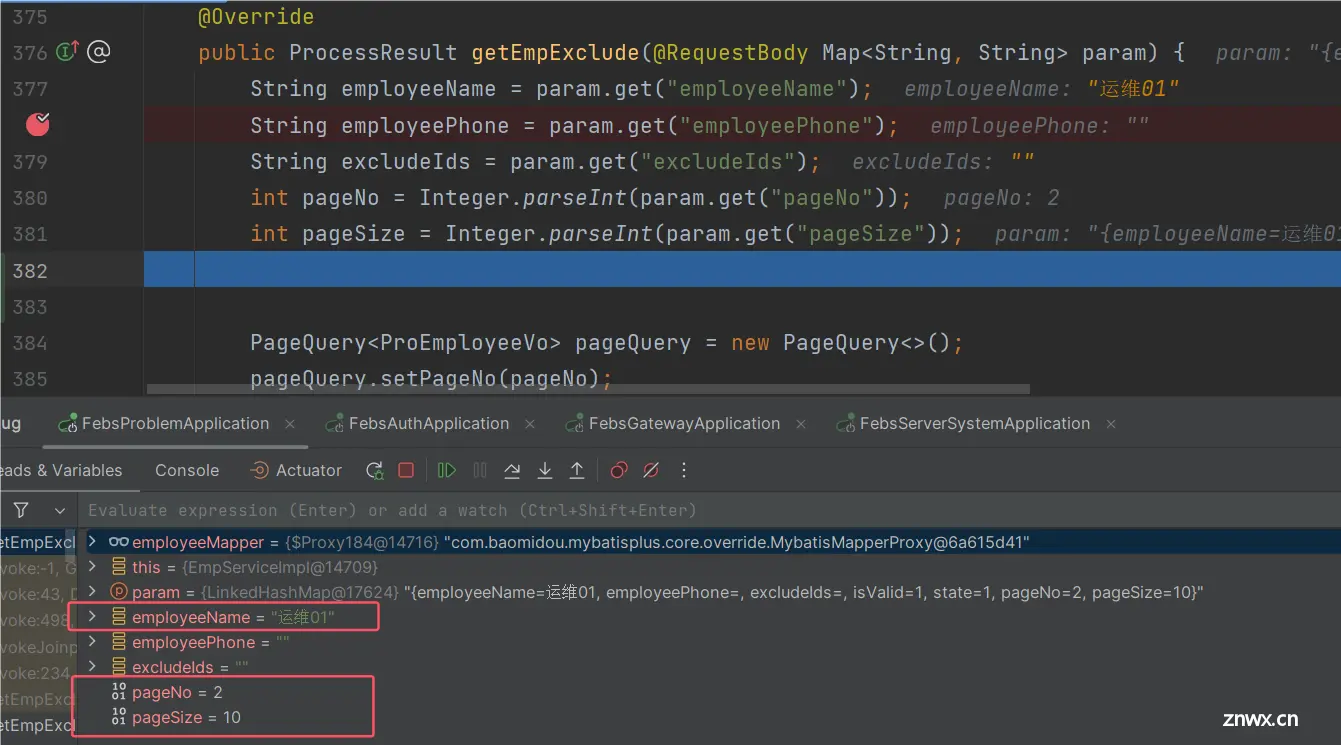Switch to the FebsGatewayApplication debug tab
The height and width of the screenshot is (745, 1341).
684,424
